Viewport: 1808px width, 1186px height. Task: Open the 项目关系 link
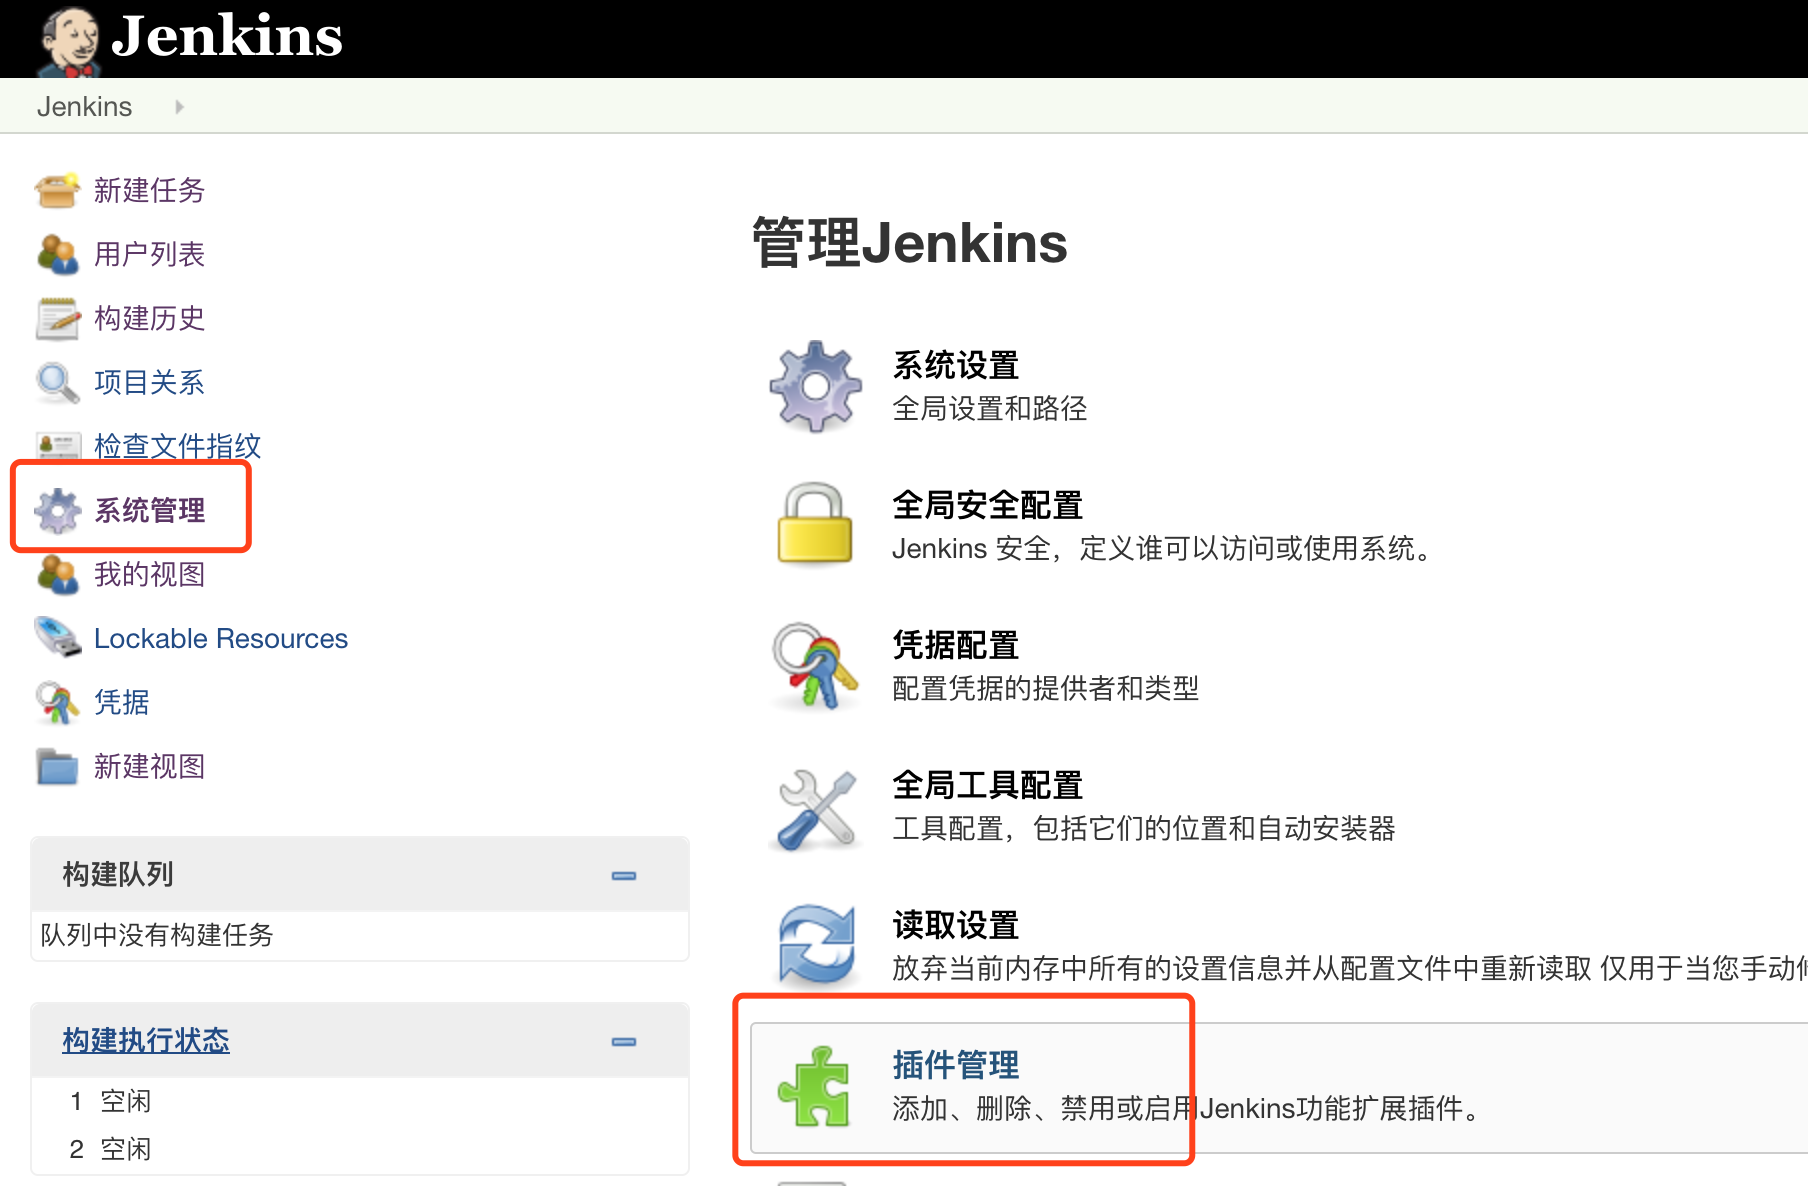click(149, 382)
